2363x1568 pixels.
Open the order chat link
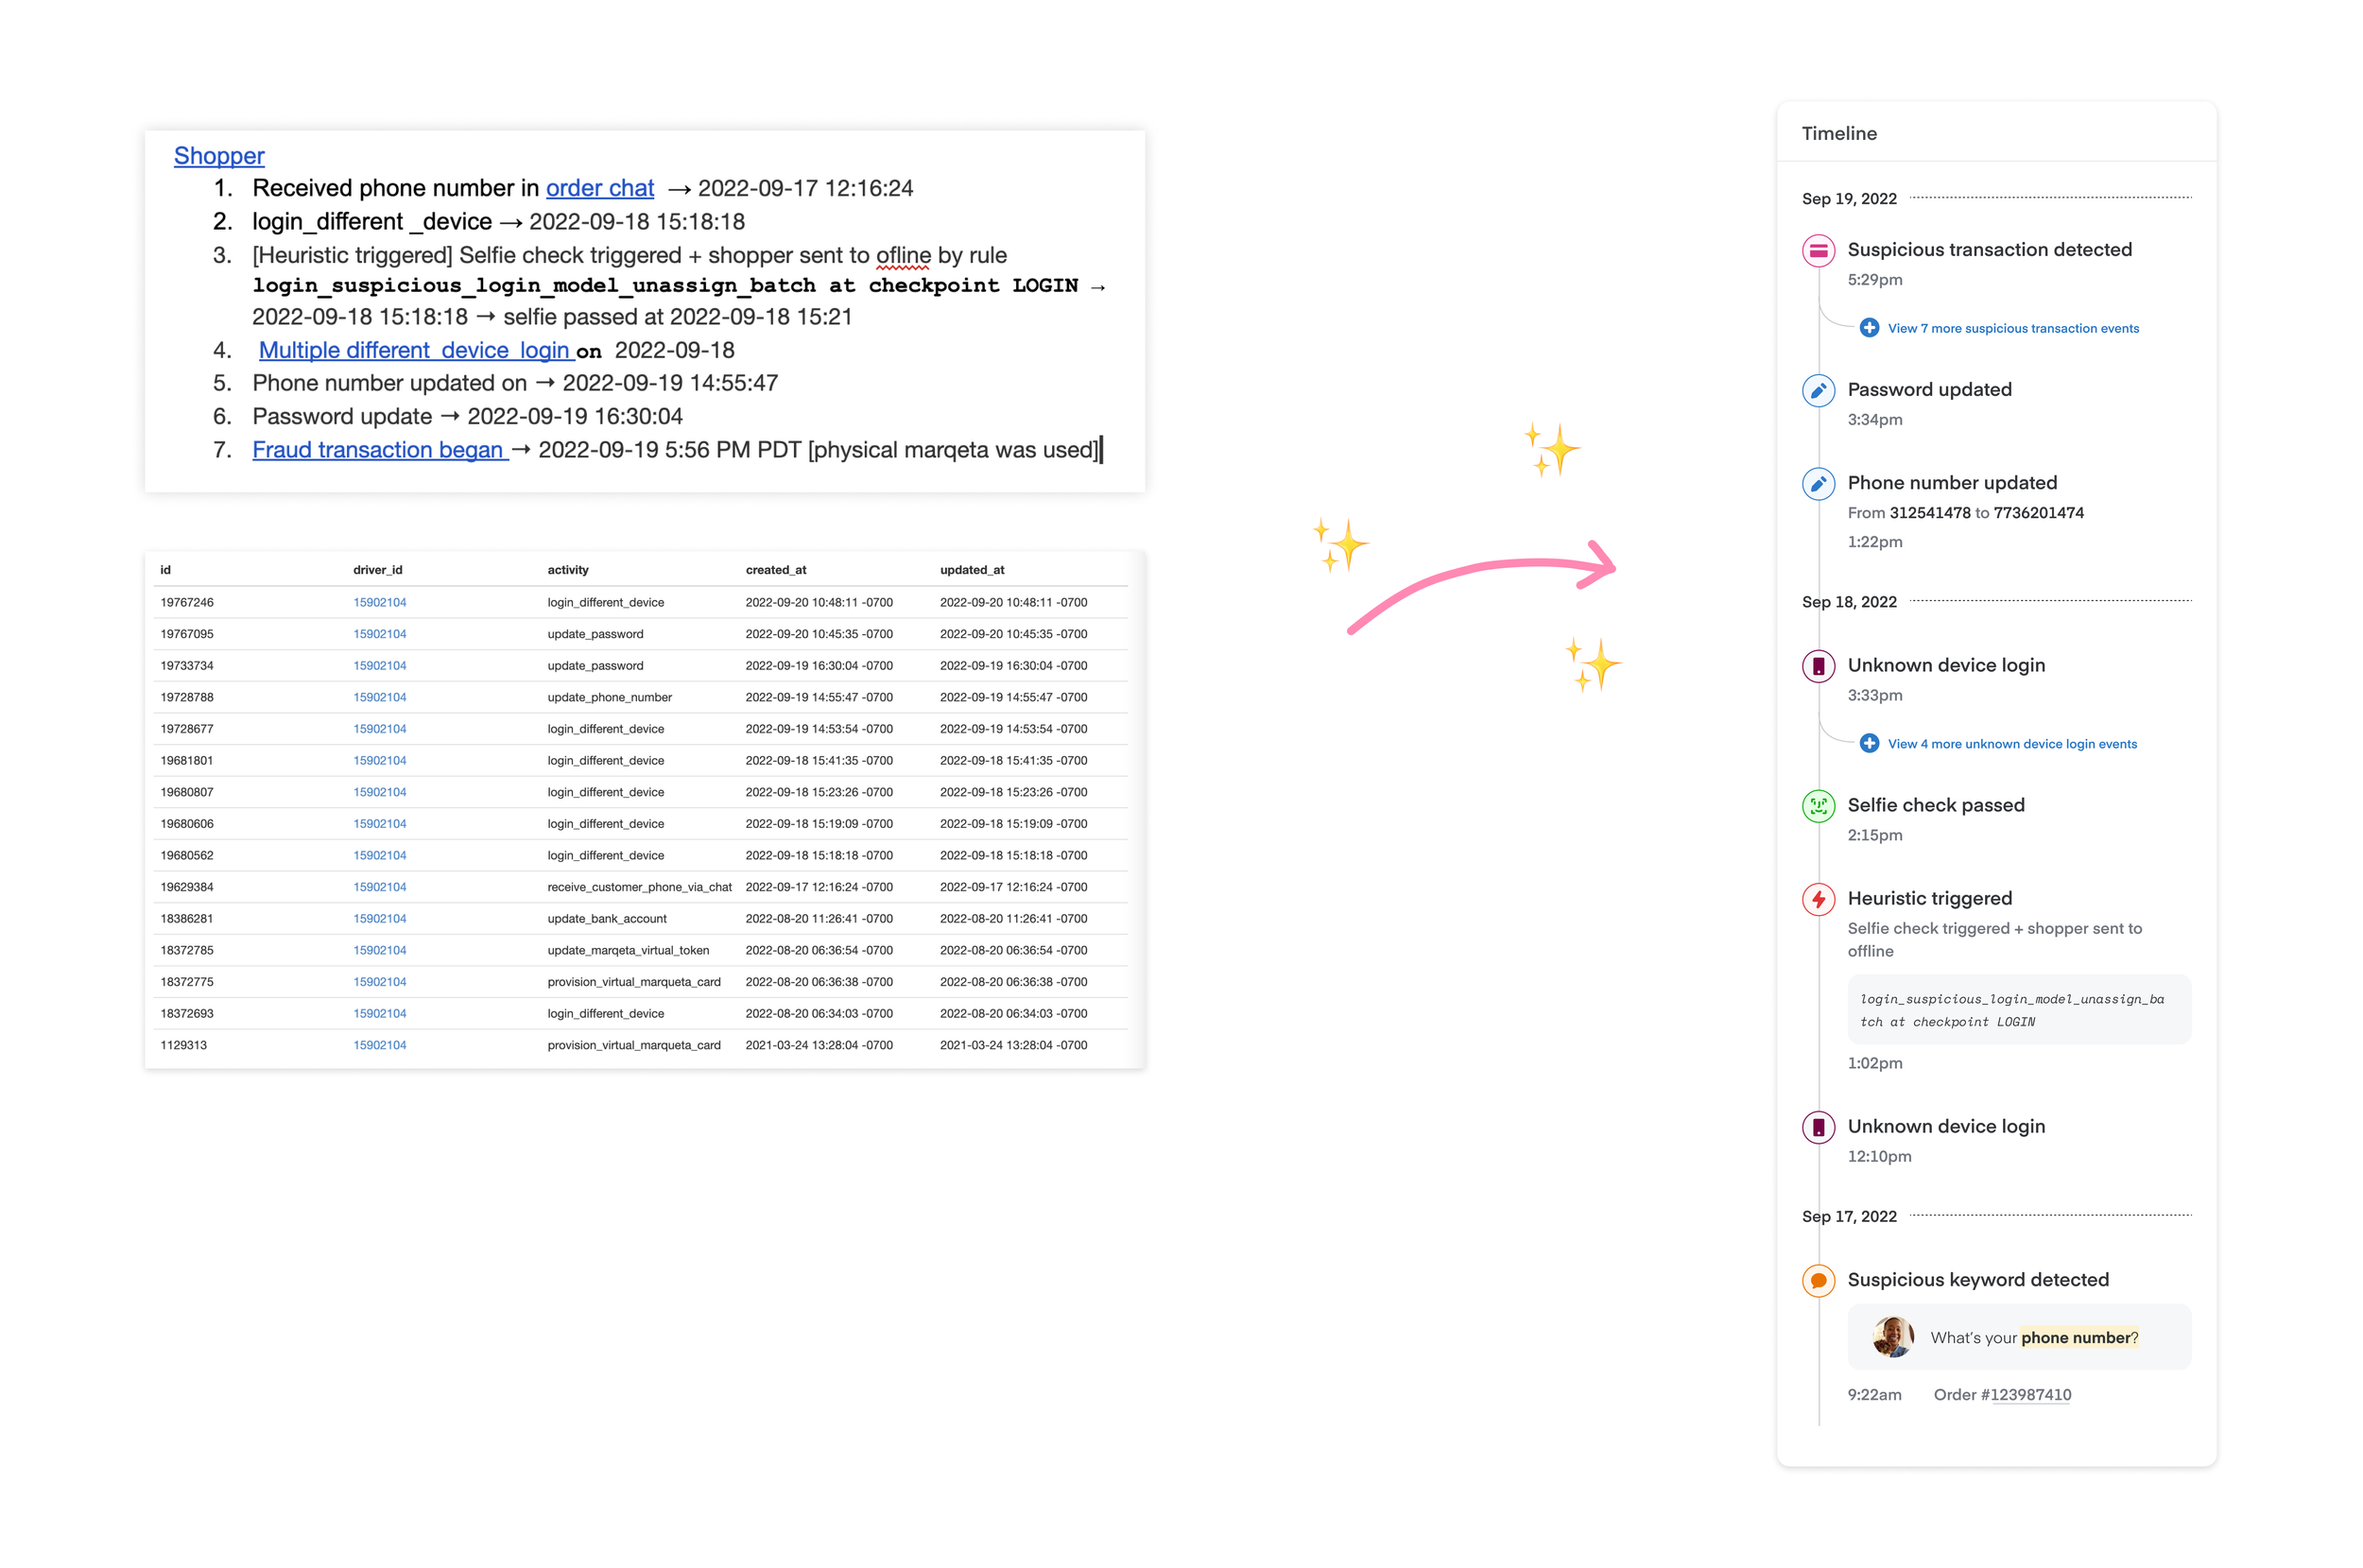point(599,188)
